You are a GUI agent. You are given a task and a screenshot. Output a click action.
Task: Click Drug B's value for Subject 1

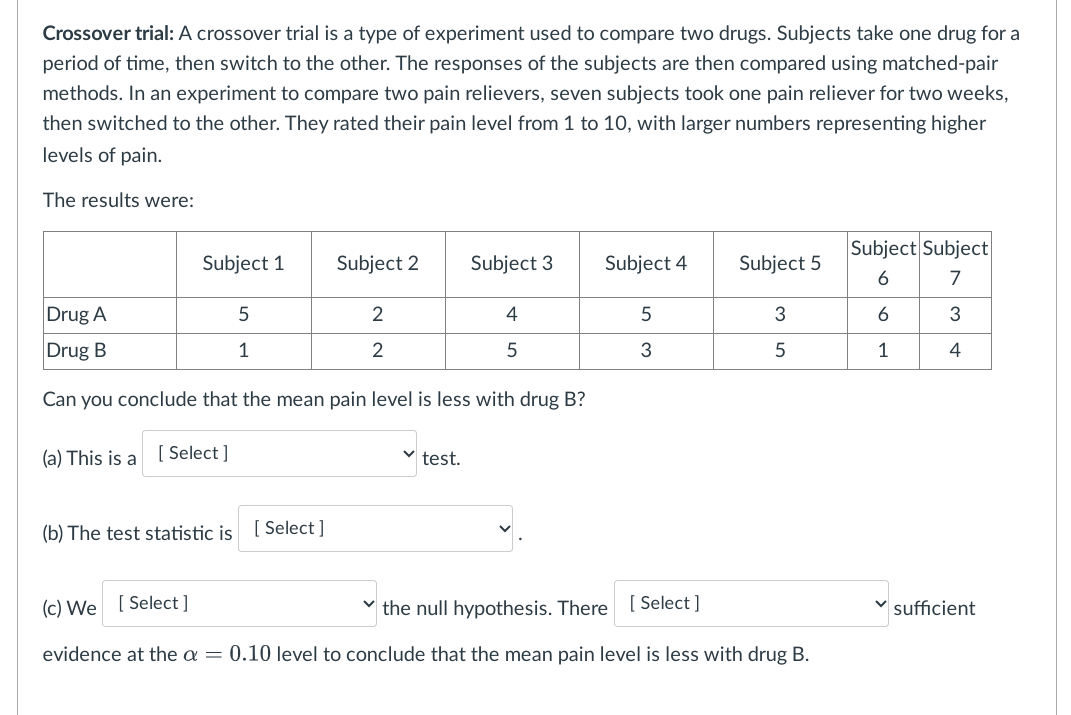point(243,350)
